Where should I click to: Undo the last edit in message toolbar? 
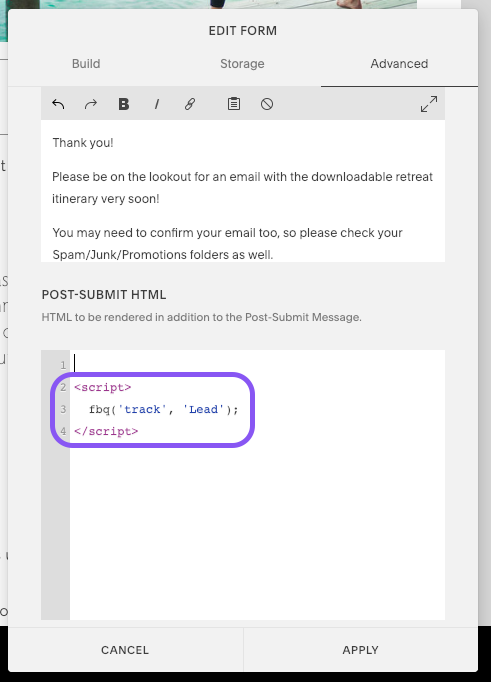click(x=58, y=104)
